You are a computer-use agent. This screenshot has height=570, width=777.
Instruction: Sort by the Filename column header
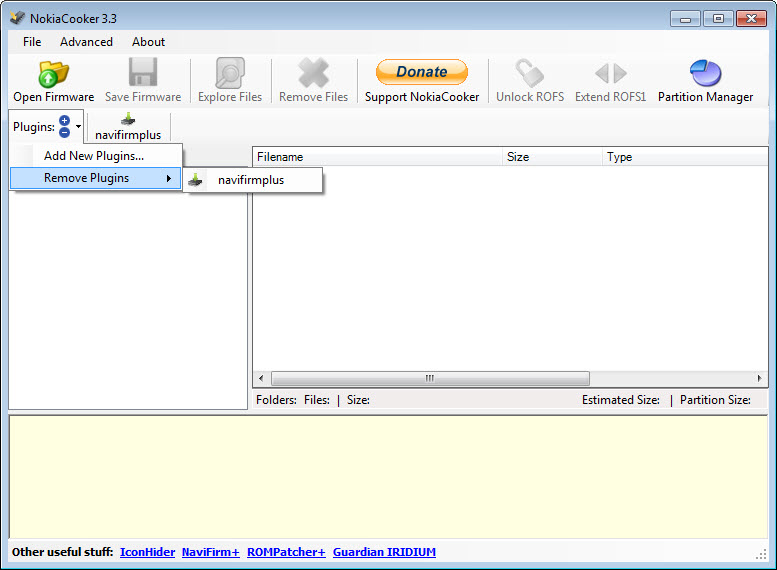(x=378, y=157)
